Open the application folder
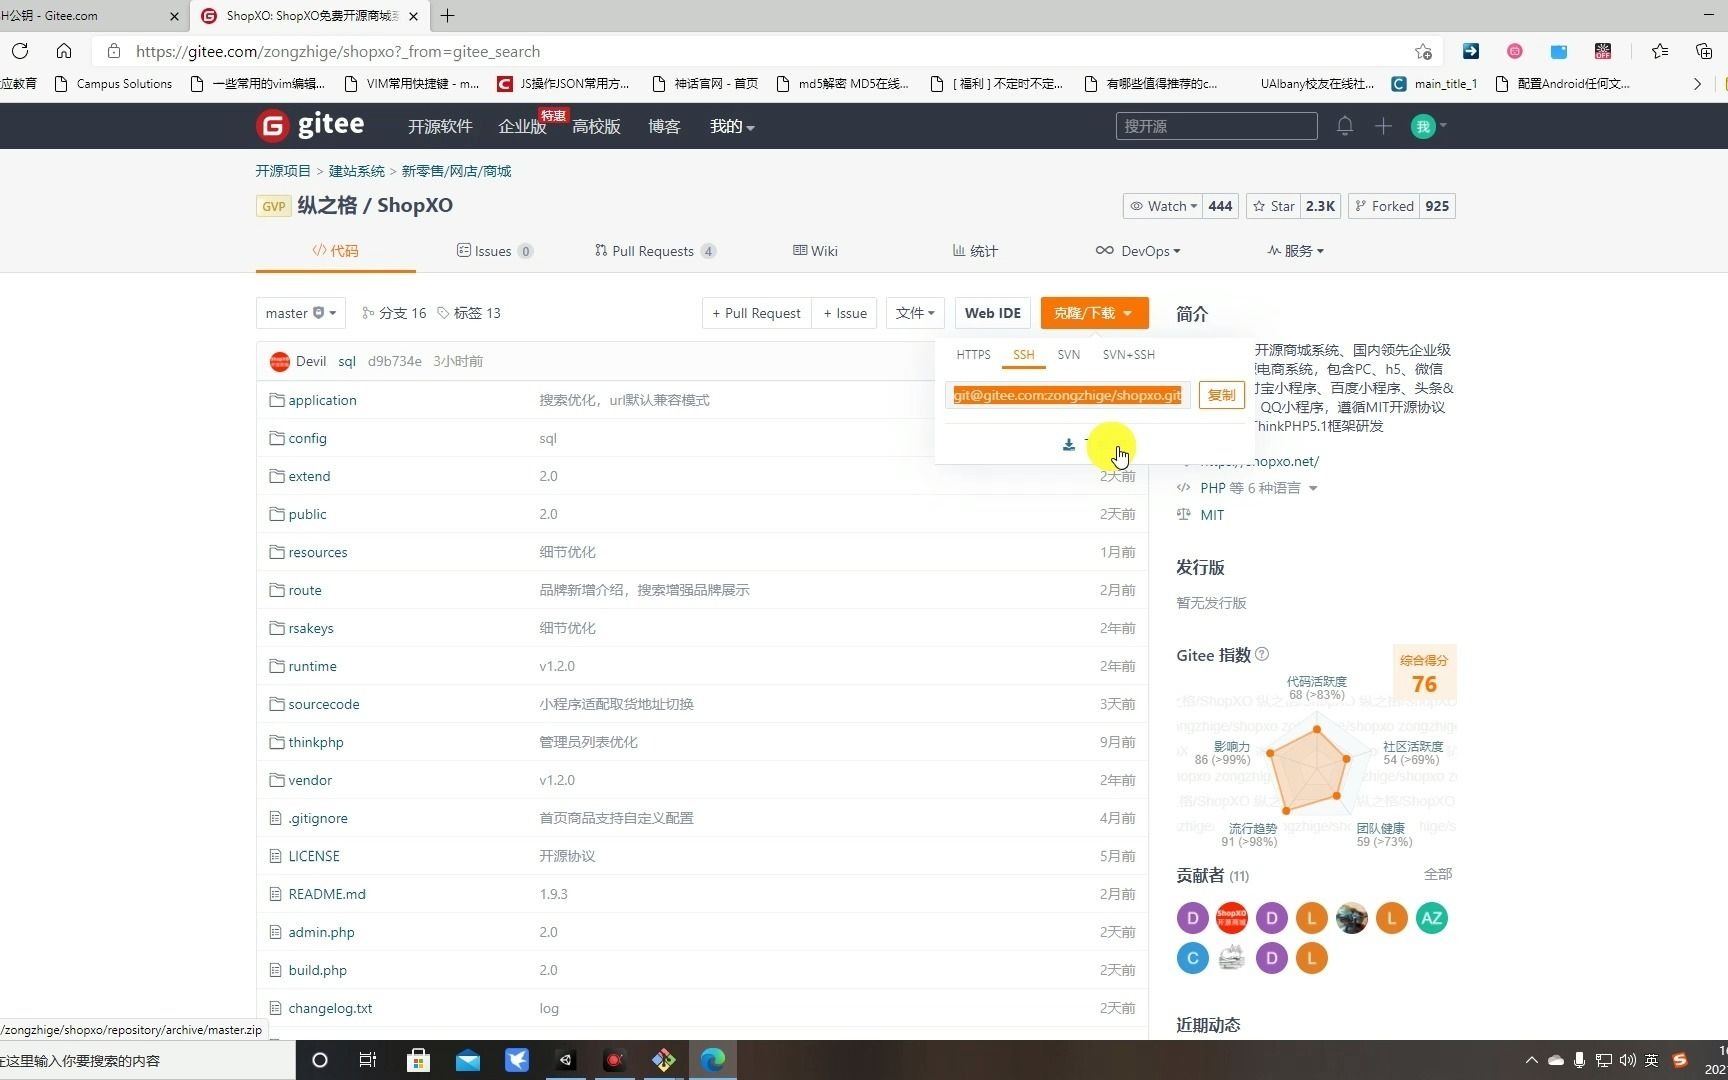The height and width of the screenshot is (1080, 1728). [322, 400]
